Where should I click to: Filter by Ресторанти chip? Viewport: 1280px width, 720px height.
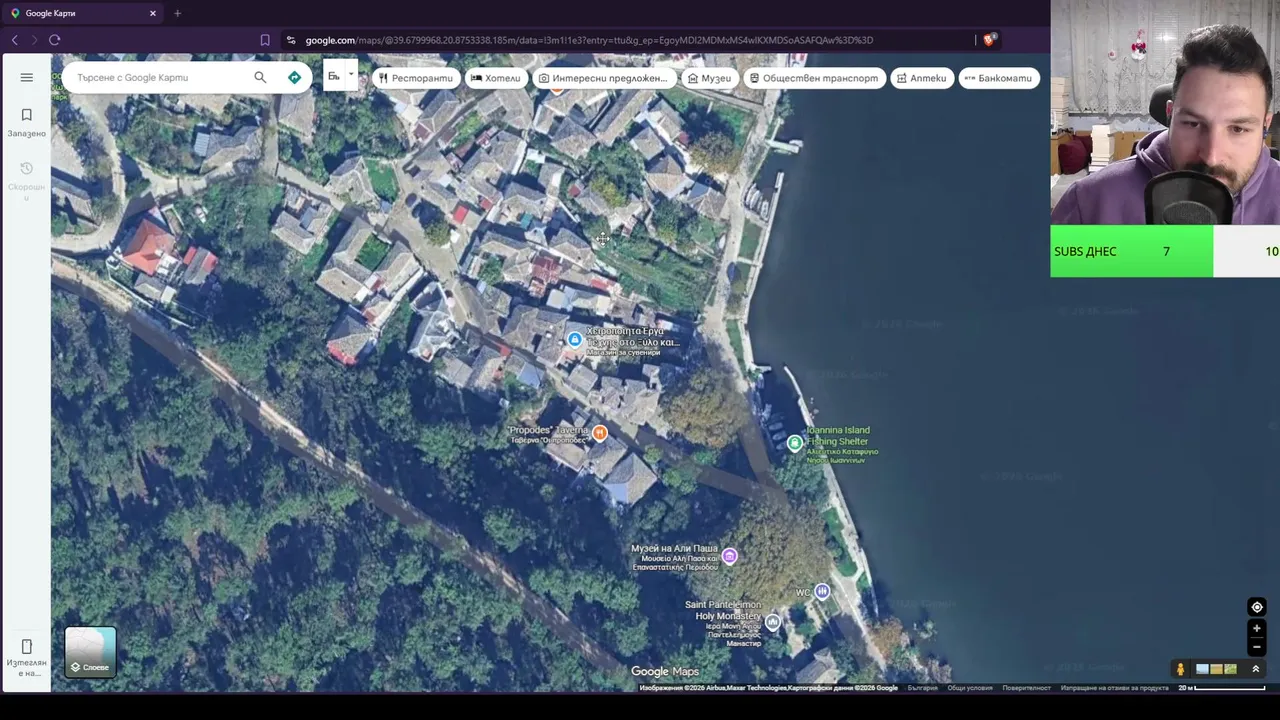[415, 78]
